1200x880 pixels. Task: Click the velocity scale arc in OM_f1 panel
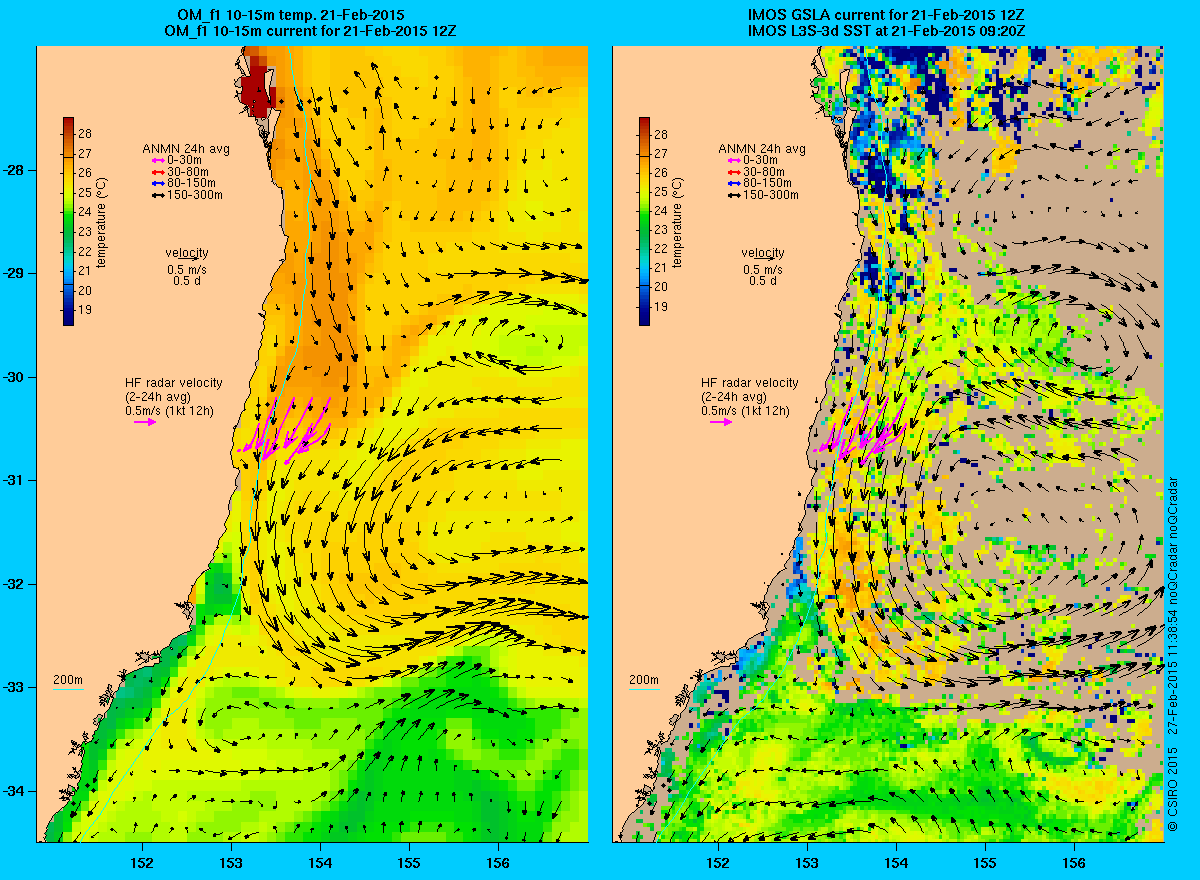click(188, 260)
